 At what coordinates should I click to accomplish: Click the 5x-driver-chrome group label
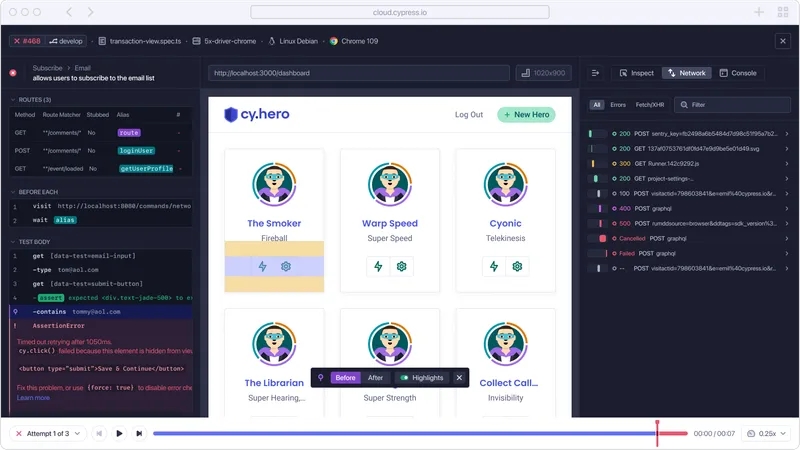point(224,41)
